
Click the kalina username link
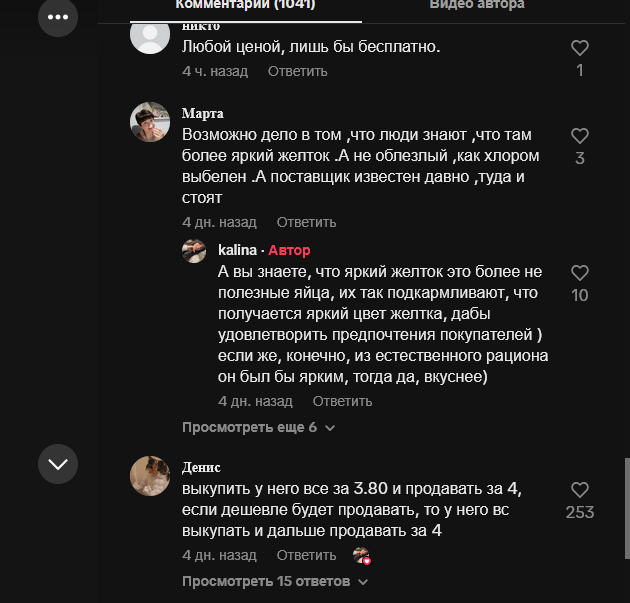coord(238,250)
